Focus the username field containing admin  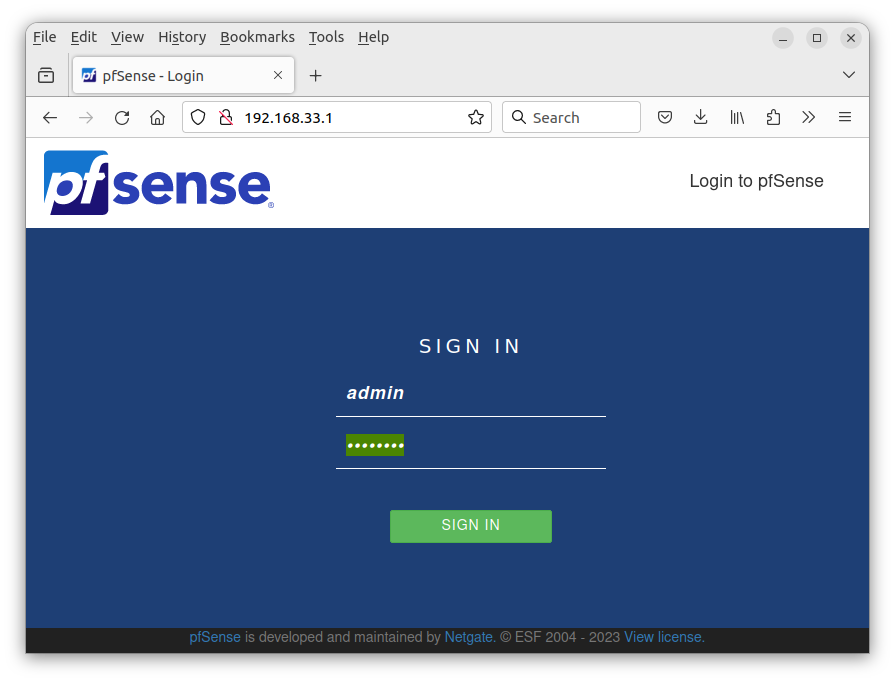[470, 393]
